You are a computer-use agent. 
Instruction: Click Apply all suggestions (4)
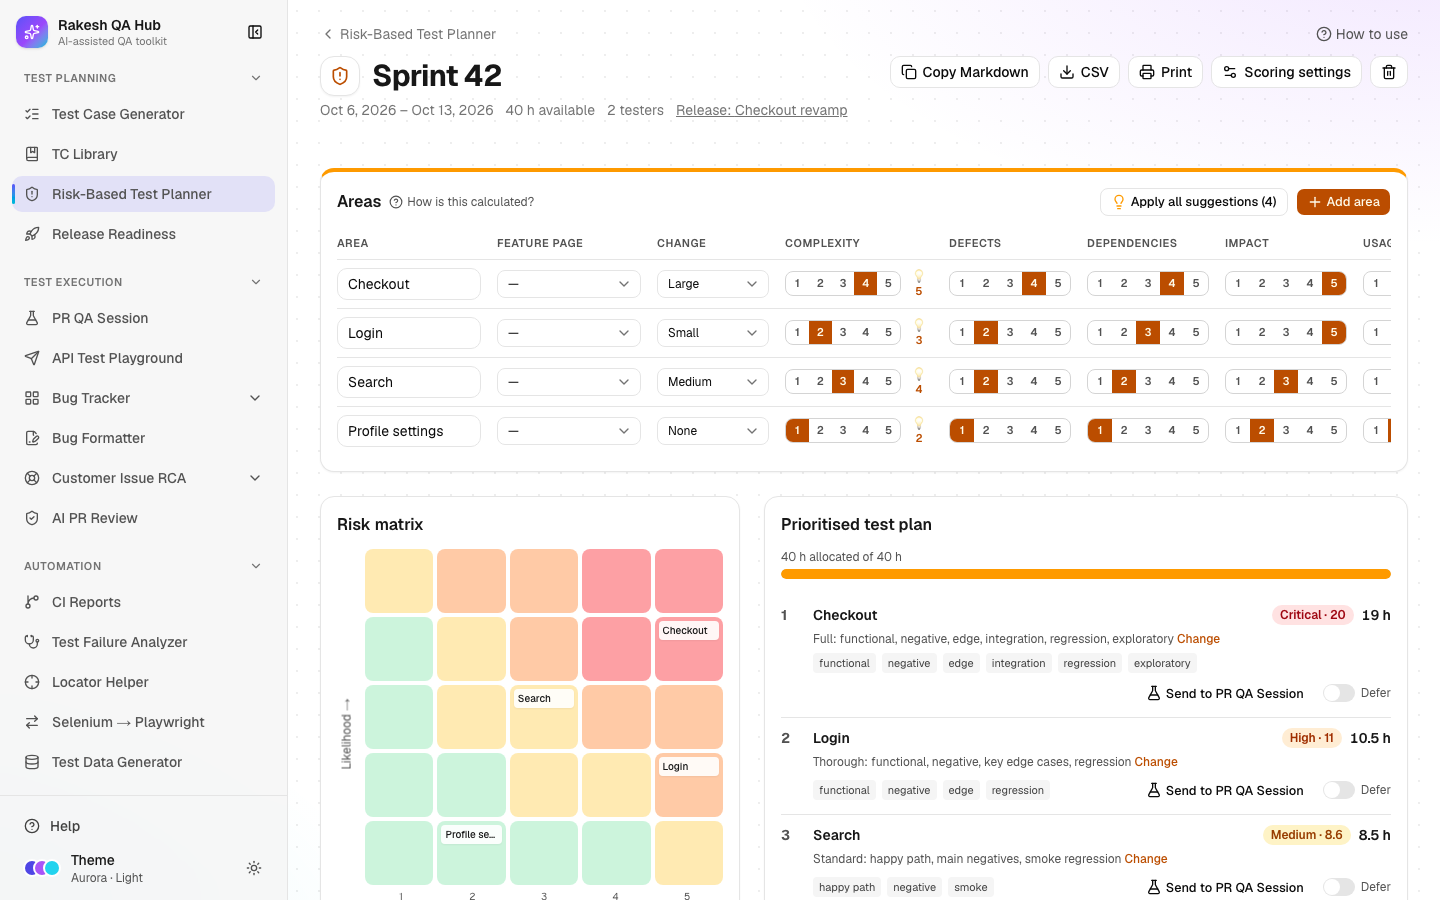1194,202
